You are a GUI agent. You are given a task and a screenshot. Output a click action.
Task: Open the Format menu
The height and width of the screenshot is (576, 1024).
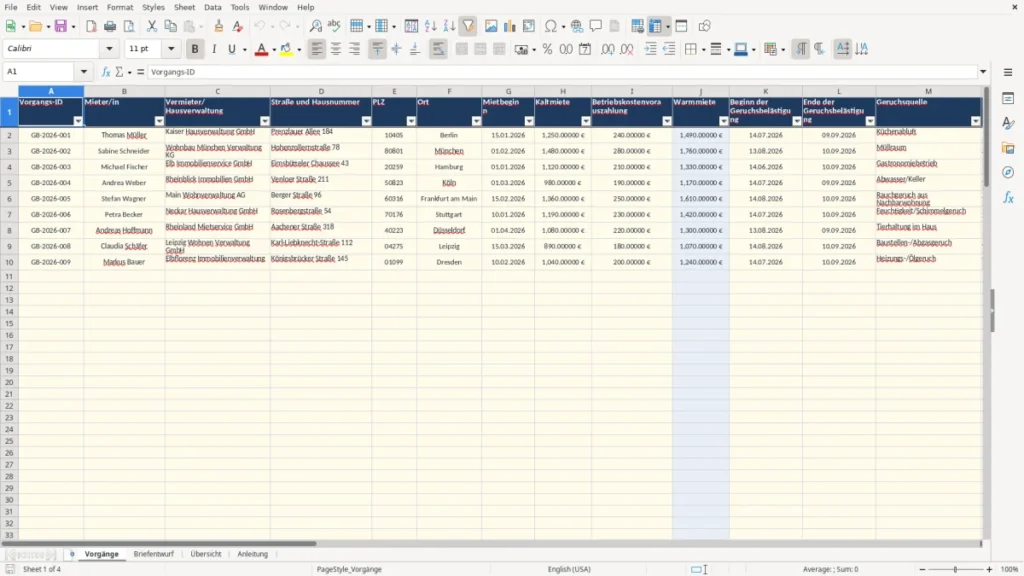tap(120, 7)
